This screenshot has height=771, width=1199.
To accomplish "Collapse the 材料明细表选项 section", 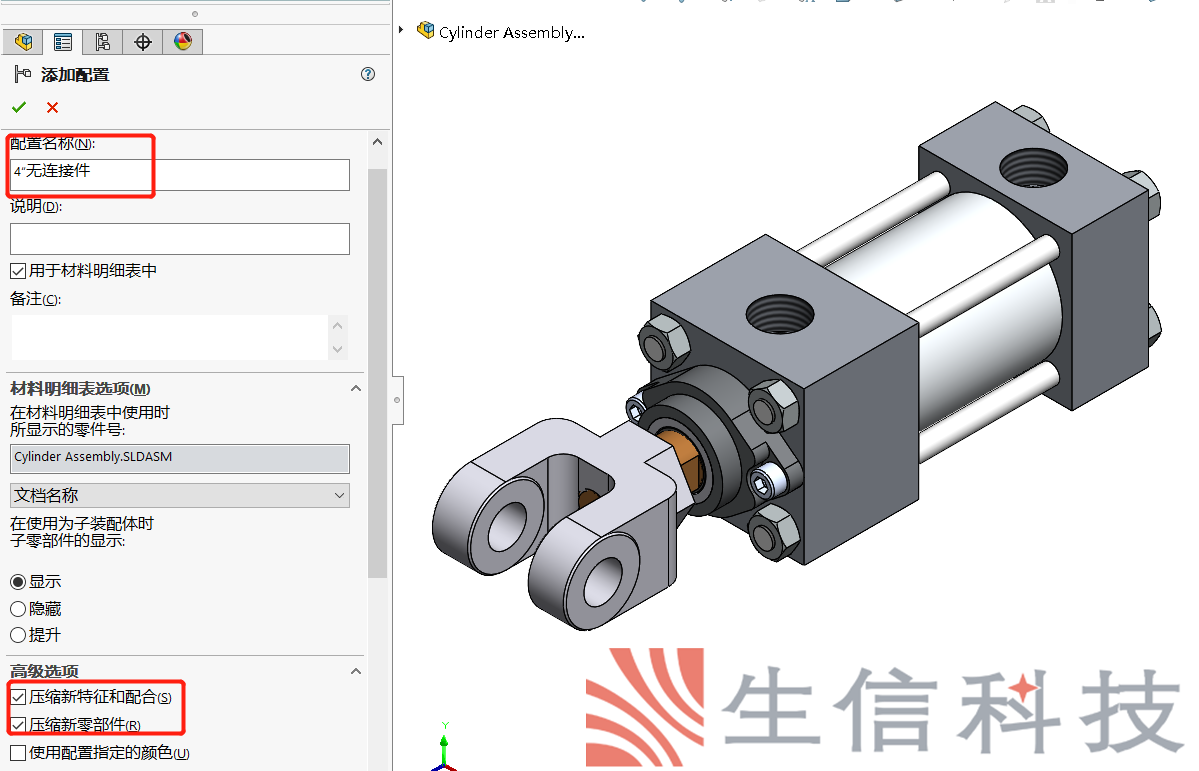I will point(356,389).
